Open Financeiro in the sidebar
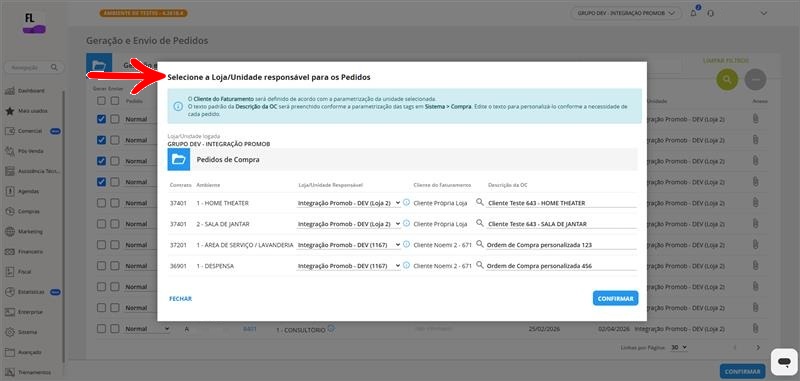The height and width of the screenshot is (381, 800). [x=24, y=251]
